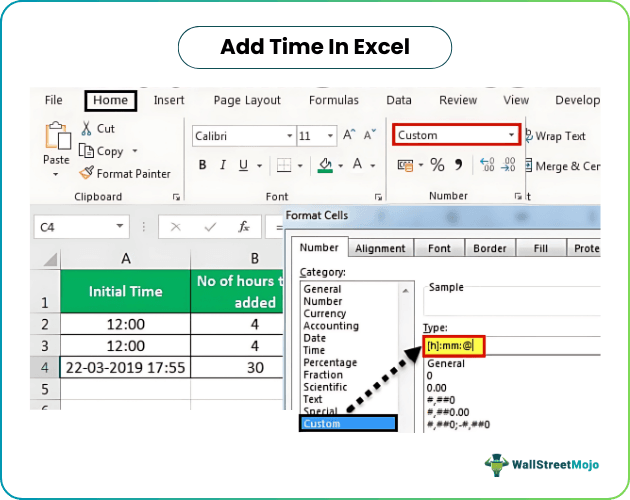630x500 pixels.
Task: Select row 2 header
Action: (45, 324)
